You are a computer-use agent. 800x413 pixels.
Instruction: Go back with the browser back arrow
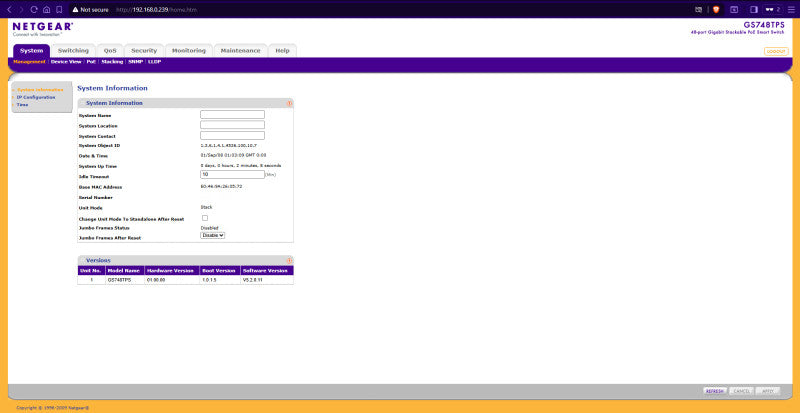click(x=9, y=9)
